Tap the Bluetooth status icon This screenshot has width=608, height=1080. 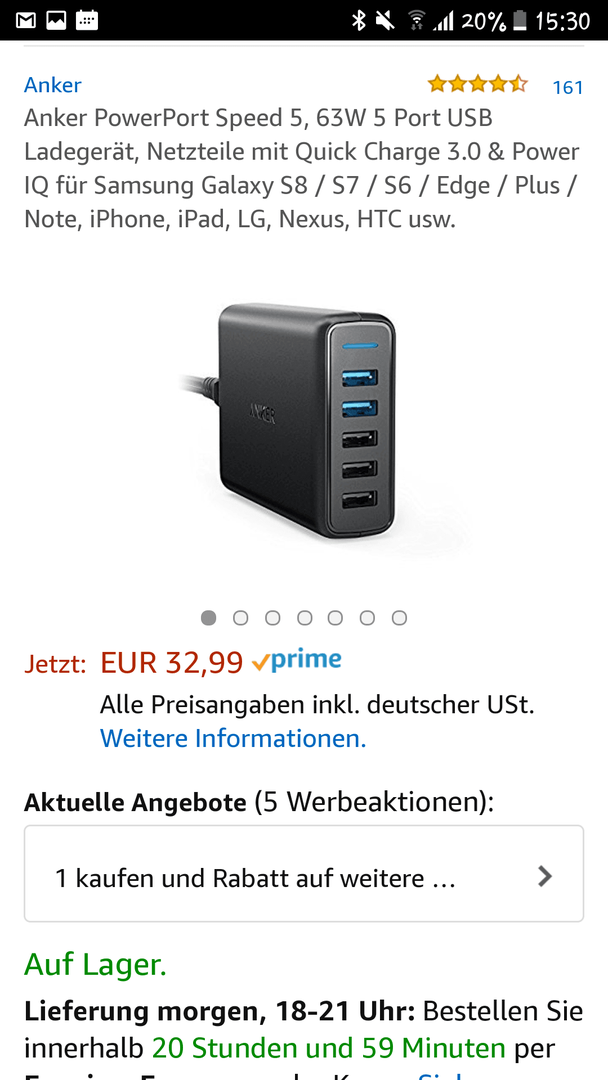tap(359, 21)
